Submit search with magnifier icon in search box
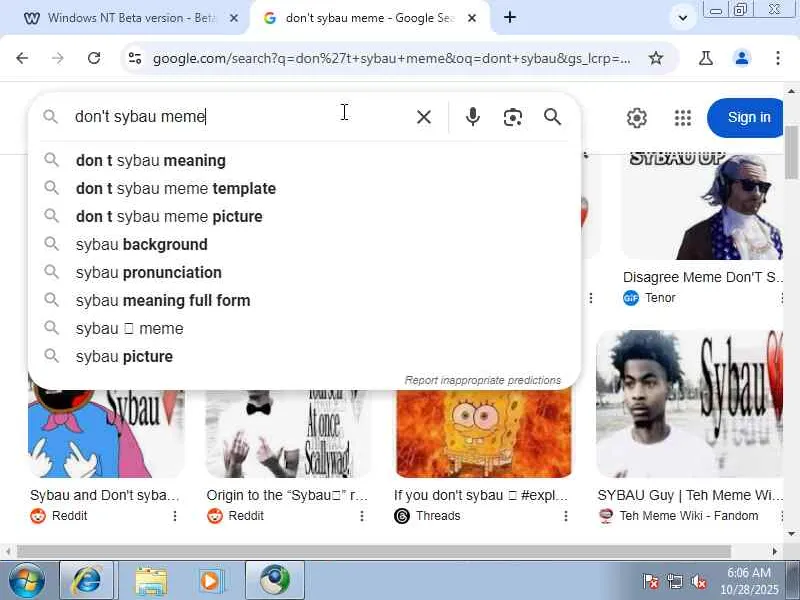The width and height of the screenshot is (800, 600). (553, 117)
